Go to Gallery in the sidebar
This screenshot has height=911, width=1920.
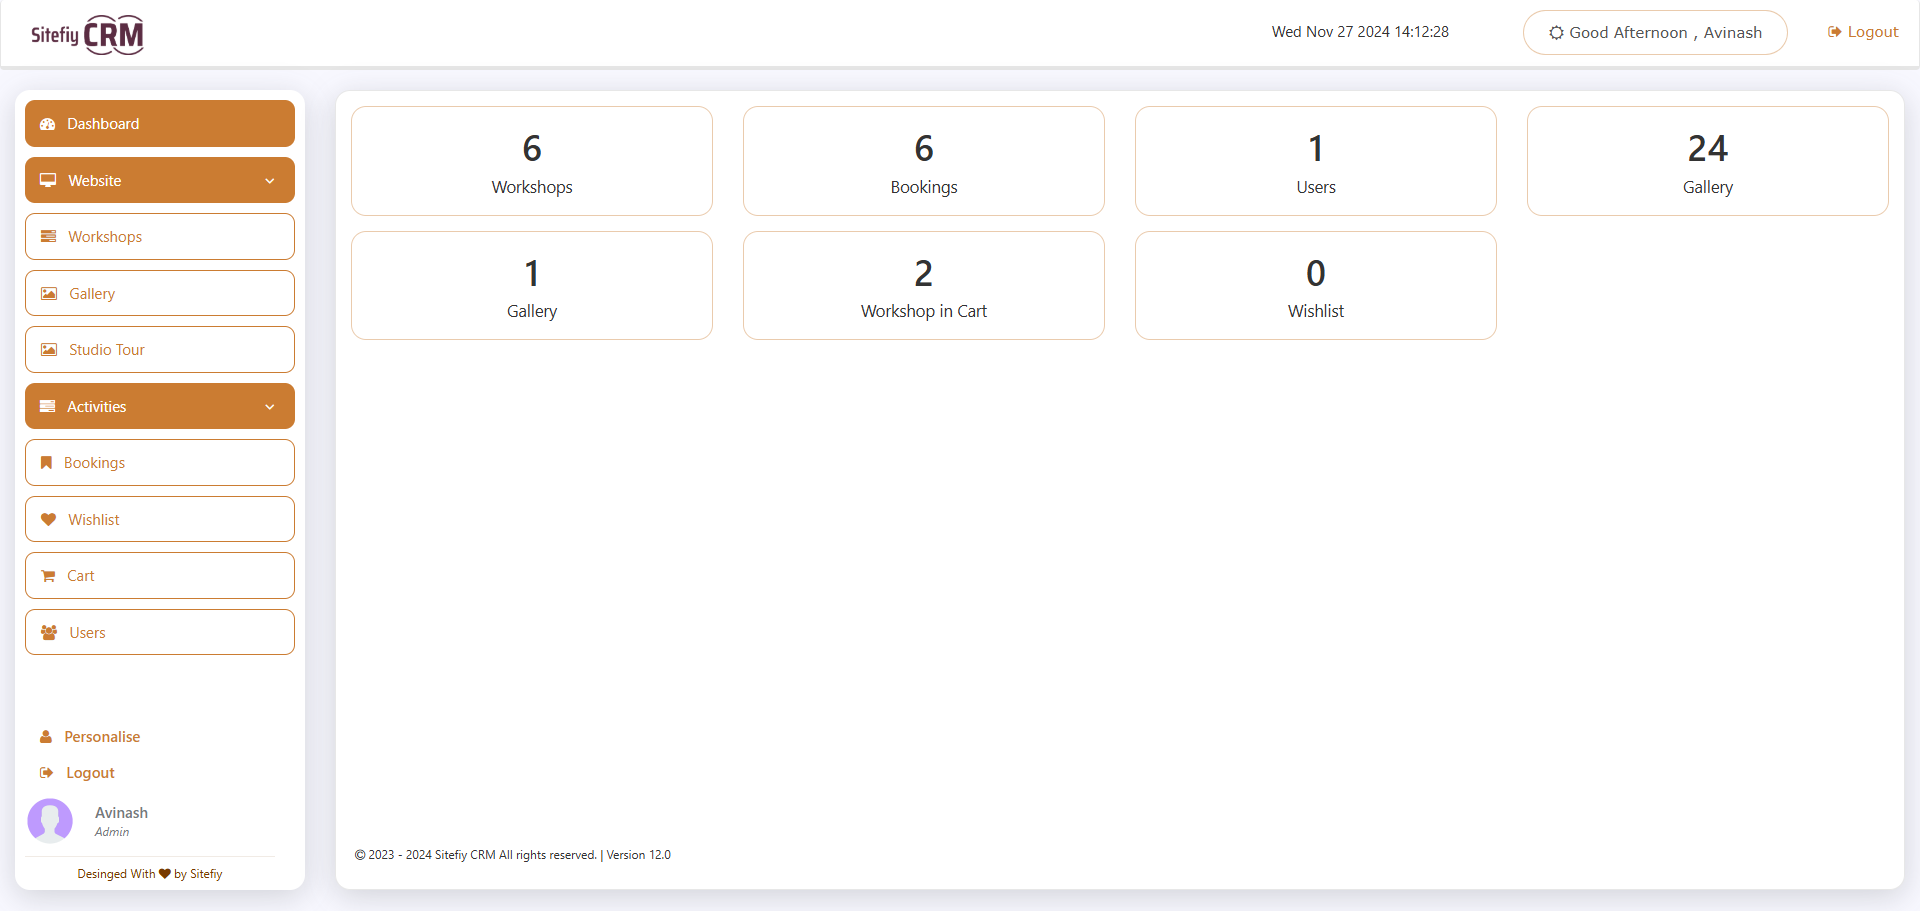(160, 294)
